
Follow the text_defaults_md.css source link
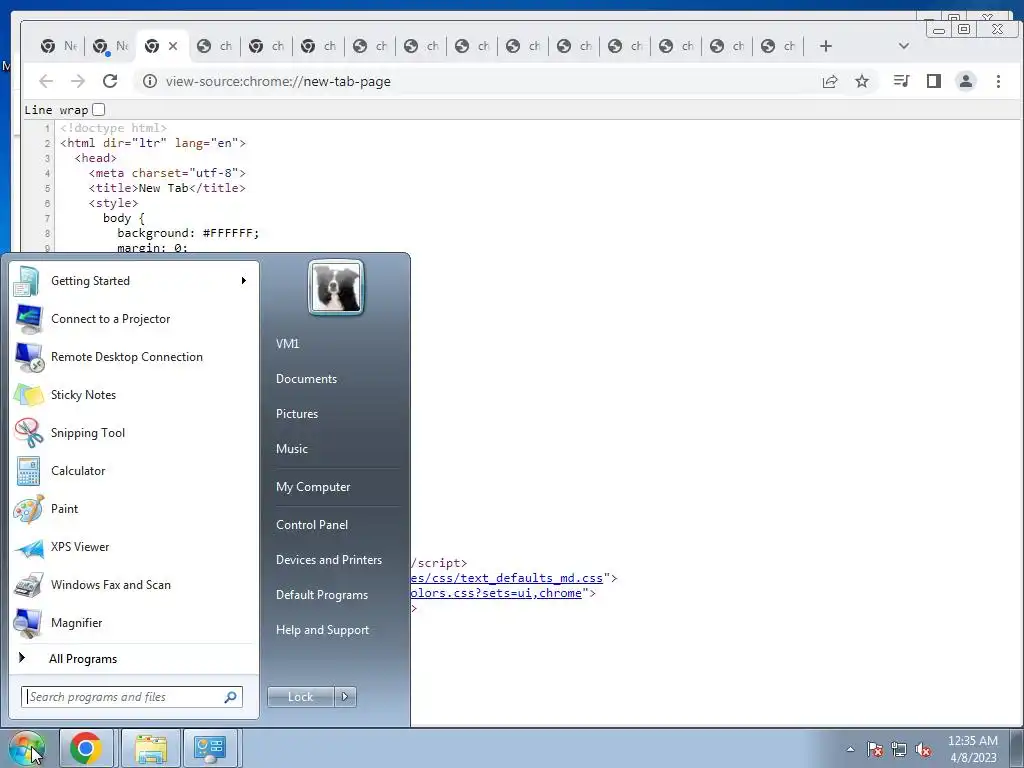507,578
